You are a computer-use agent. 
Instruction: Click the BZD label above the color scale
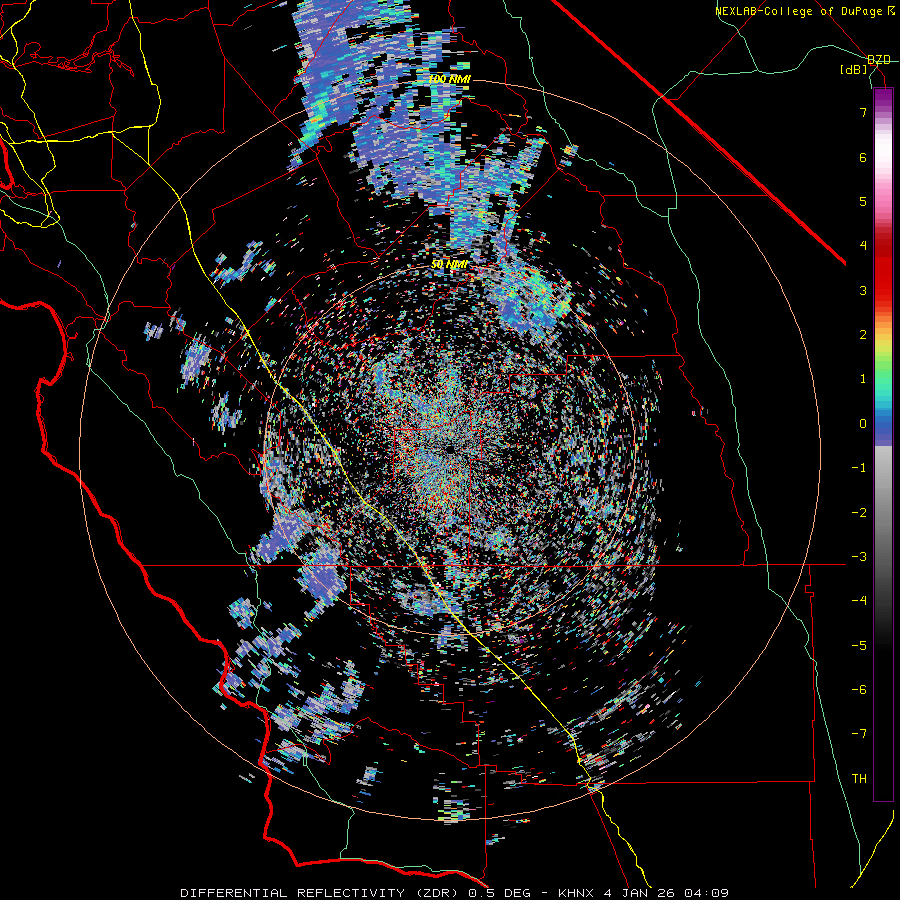(x=879, y=60)
